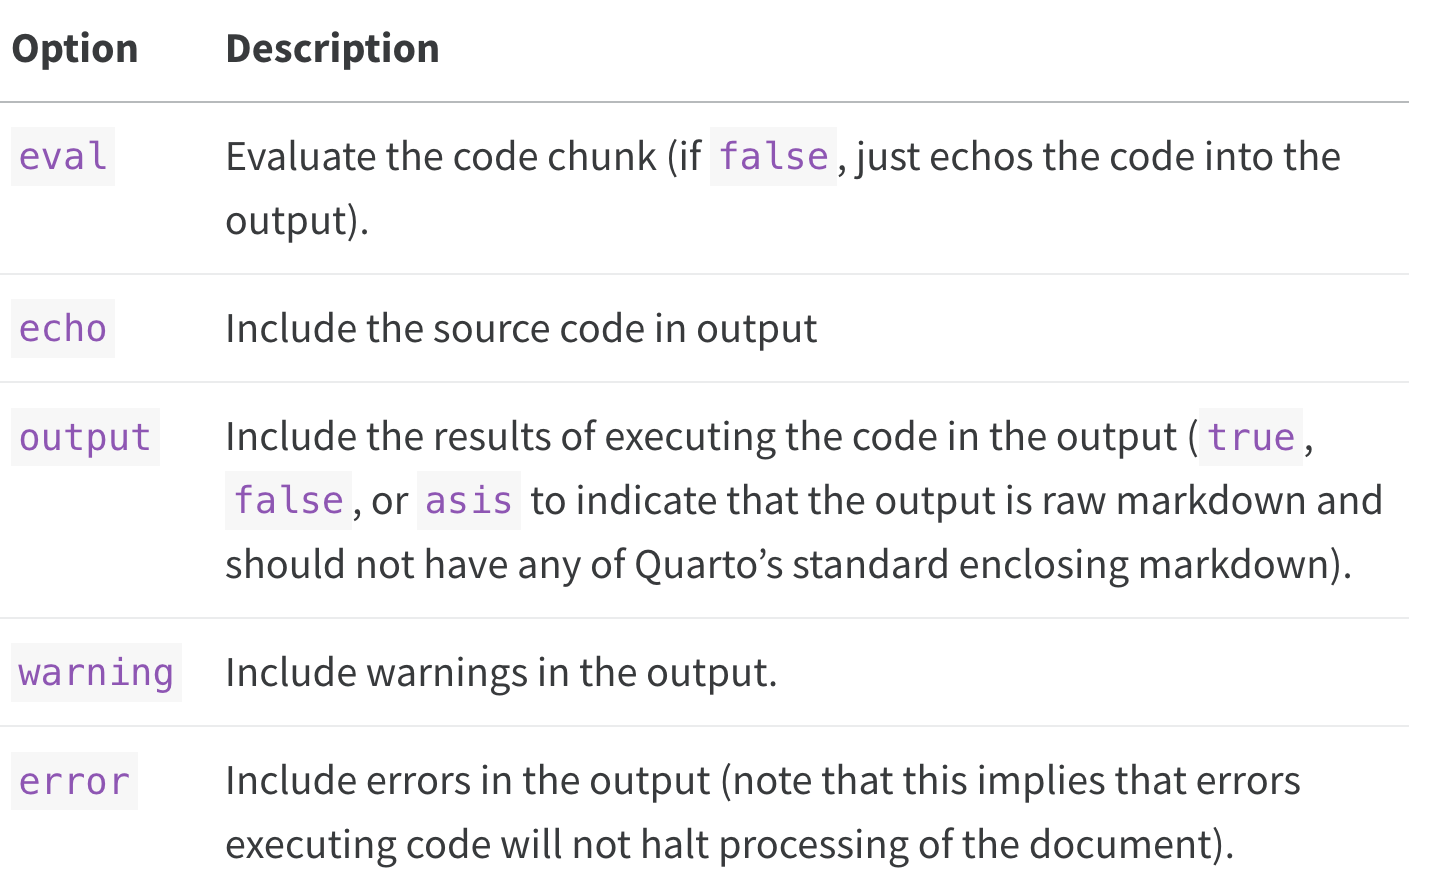Select the eval option code label
Image resolution: width=1432 pixels, height=886 pixels.
[x=63, y=157]
